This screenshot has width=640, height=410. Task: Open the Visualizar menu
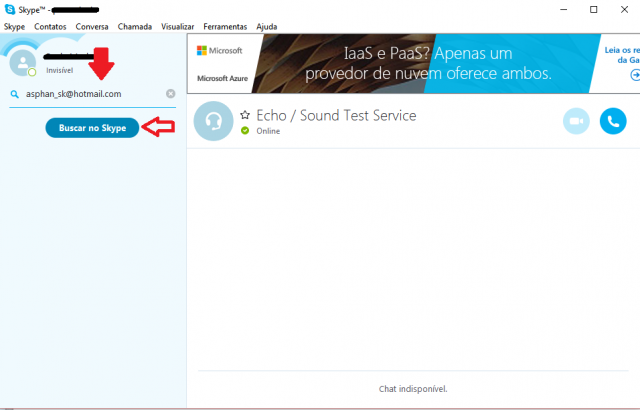[x=178, y=27]
